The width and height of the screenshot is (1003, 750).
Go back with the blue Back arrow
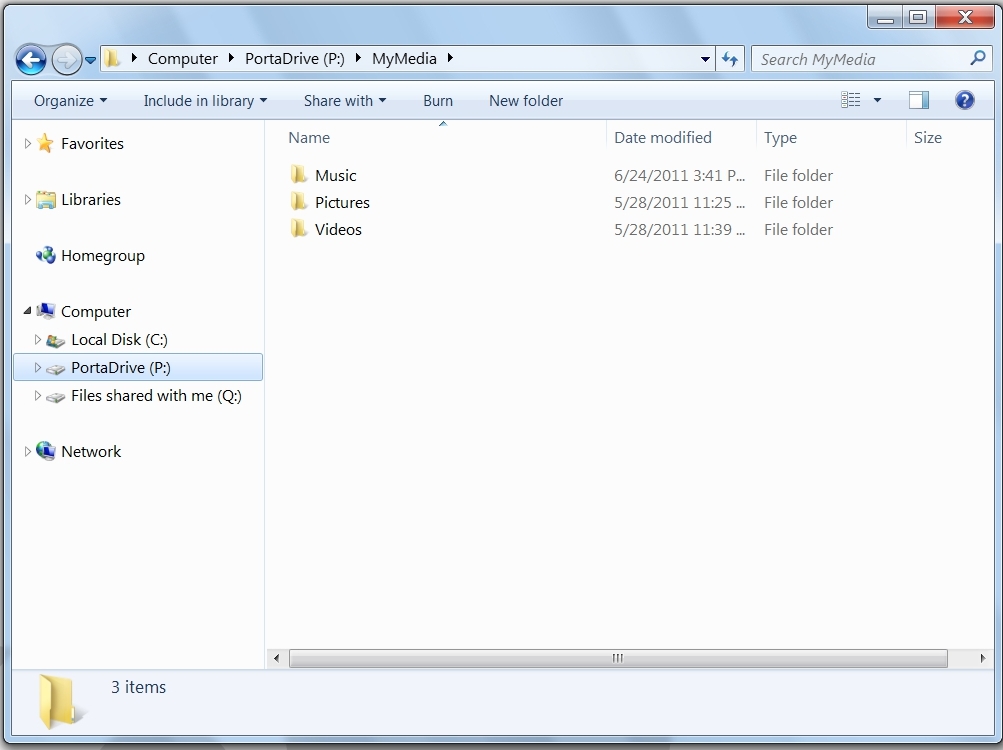[31, 60]
